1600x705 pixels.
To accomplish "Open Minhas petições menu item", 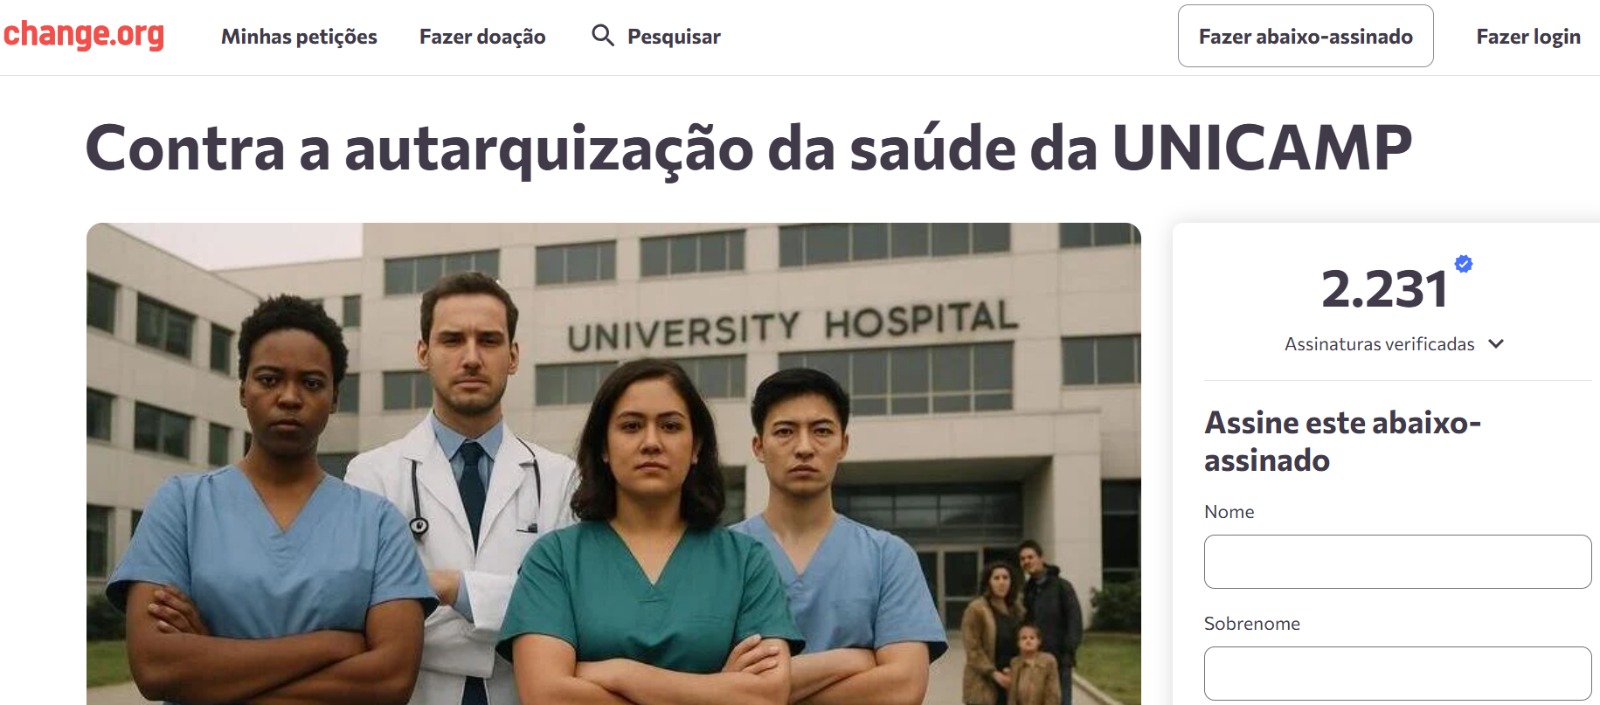I will point(299,37).
